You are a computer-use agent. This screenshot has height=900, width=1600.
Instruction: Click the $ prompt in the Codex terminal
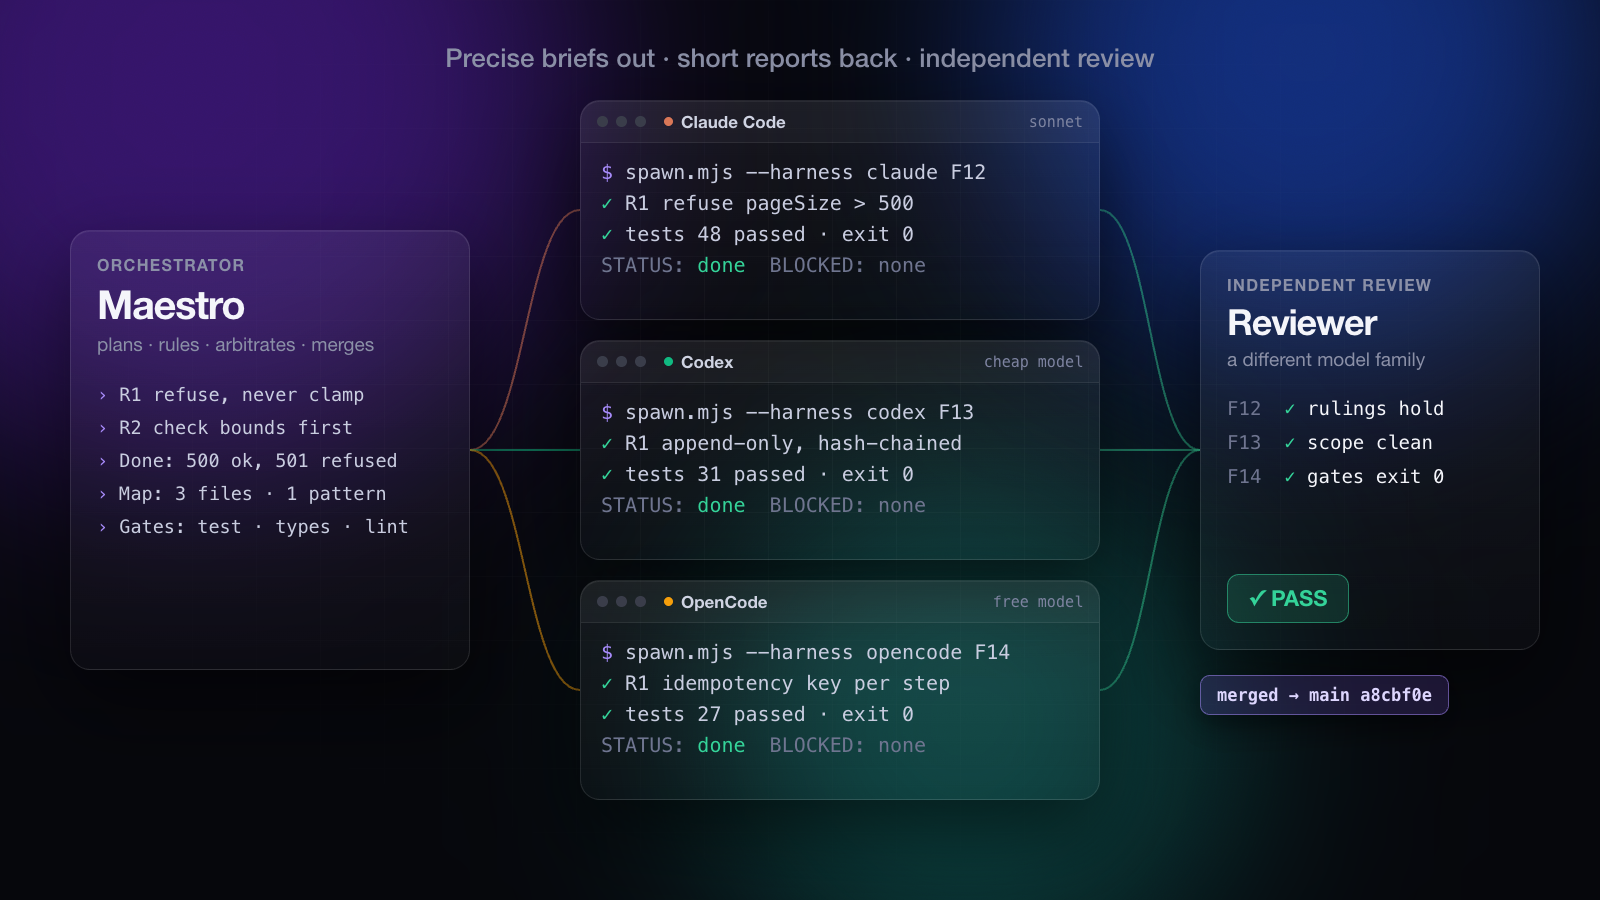(607, 412)
